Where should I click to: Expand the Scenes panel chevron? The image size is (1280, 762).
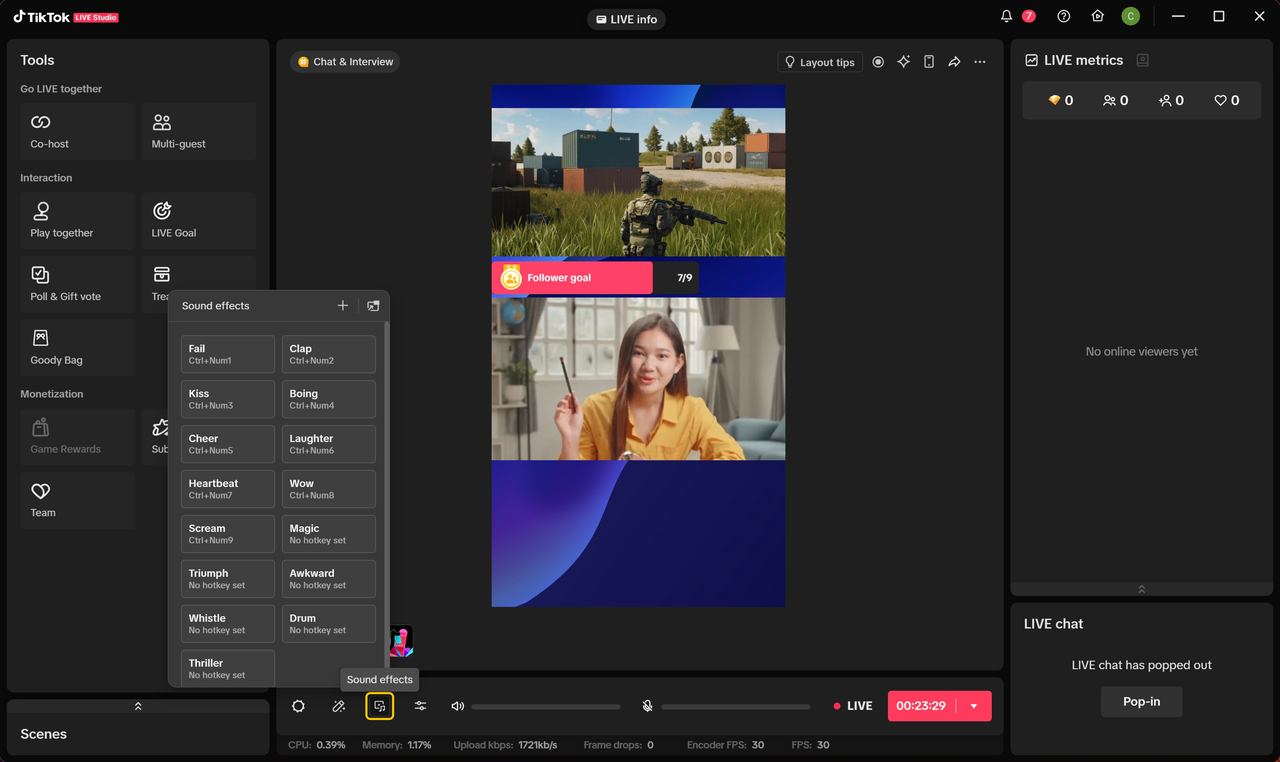coord(138,706)
